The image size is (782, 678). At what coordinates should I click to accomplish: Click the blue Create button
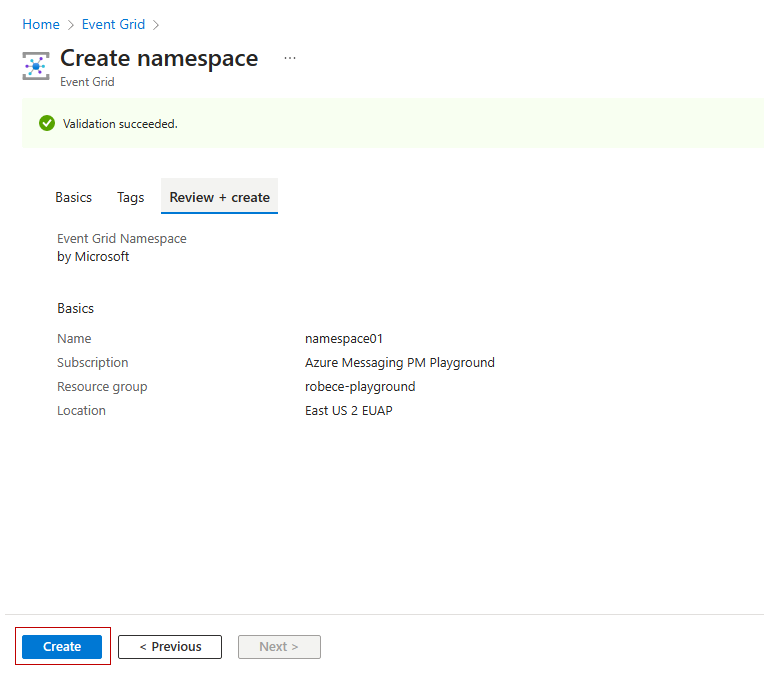[62, 647]
